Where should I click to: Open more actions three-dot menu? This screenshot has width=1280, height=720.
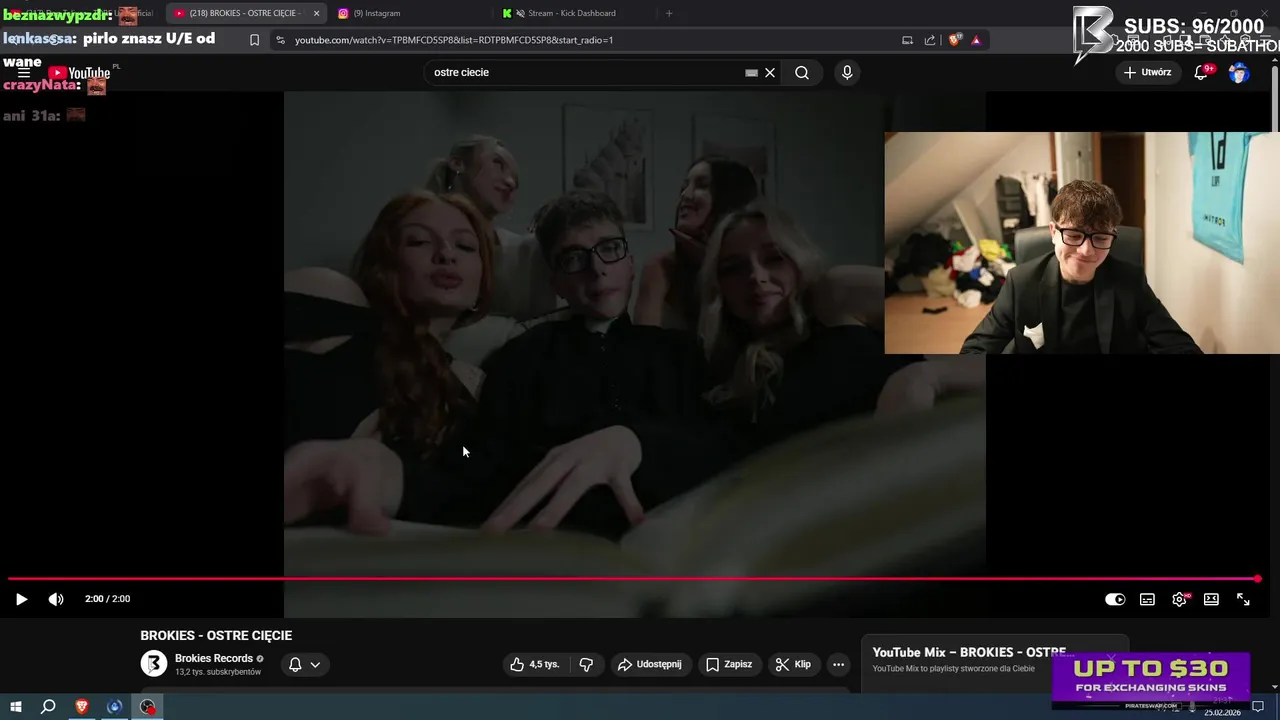point(839,665)
